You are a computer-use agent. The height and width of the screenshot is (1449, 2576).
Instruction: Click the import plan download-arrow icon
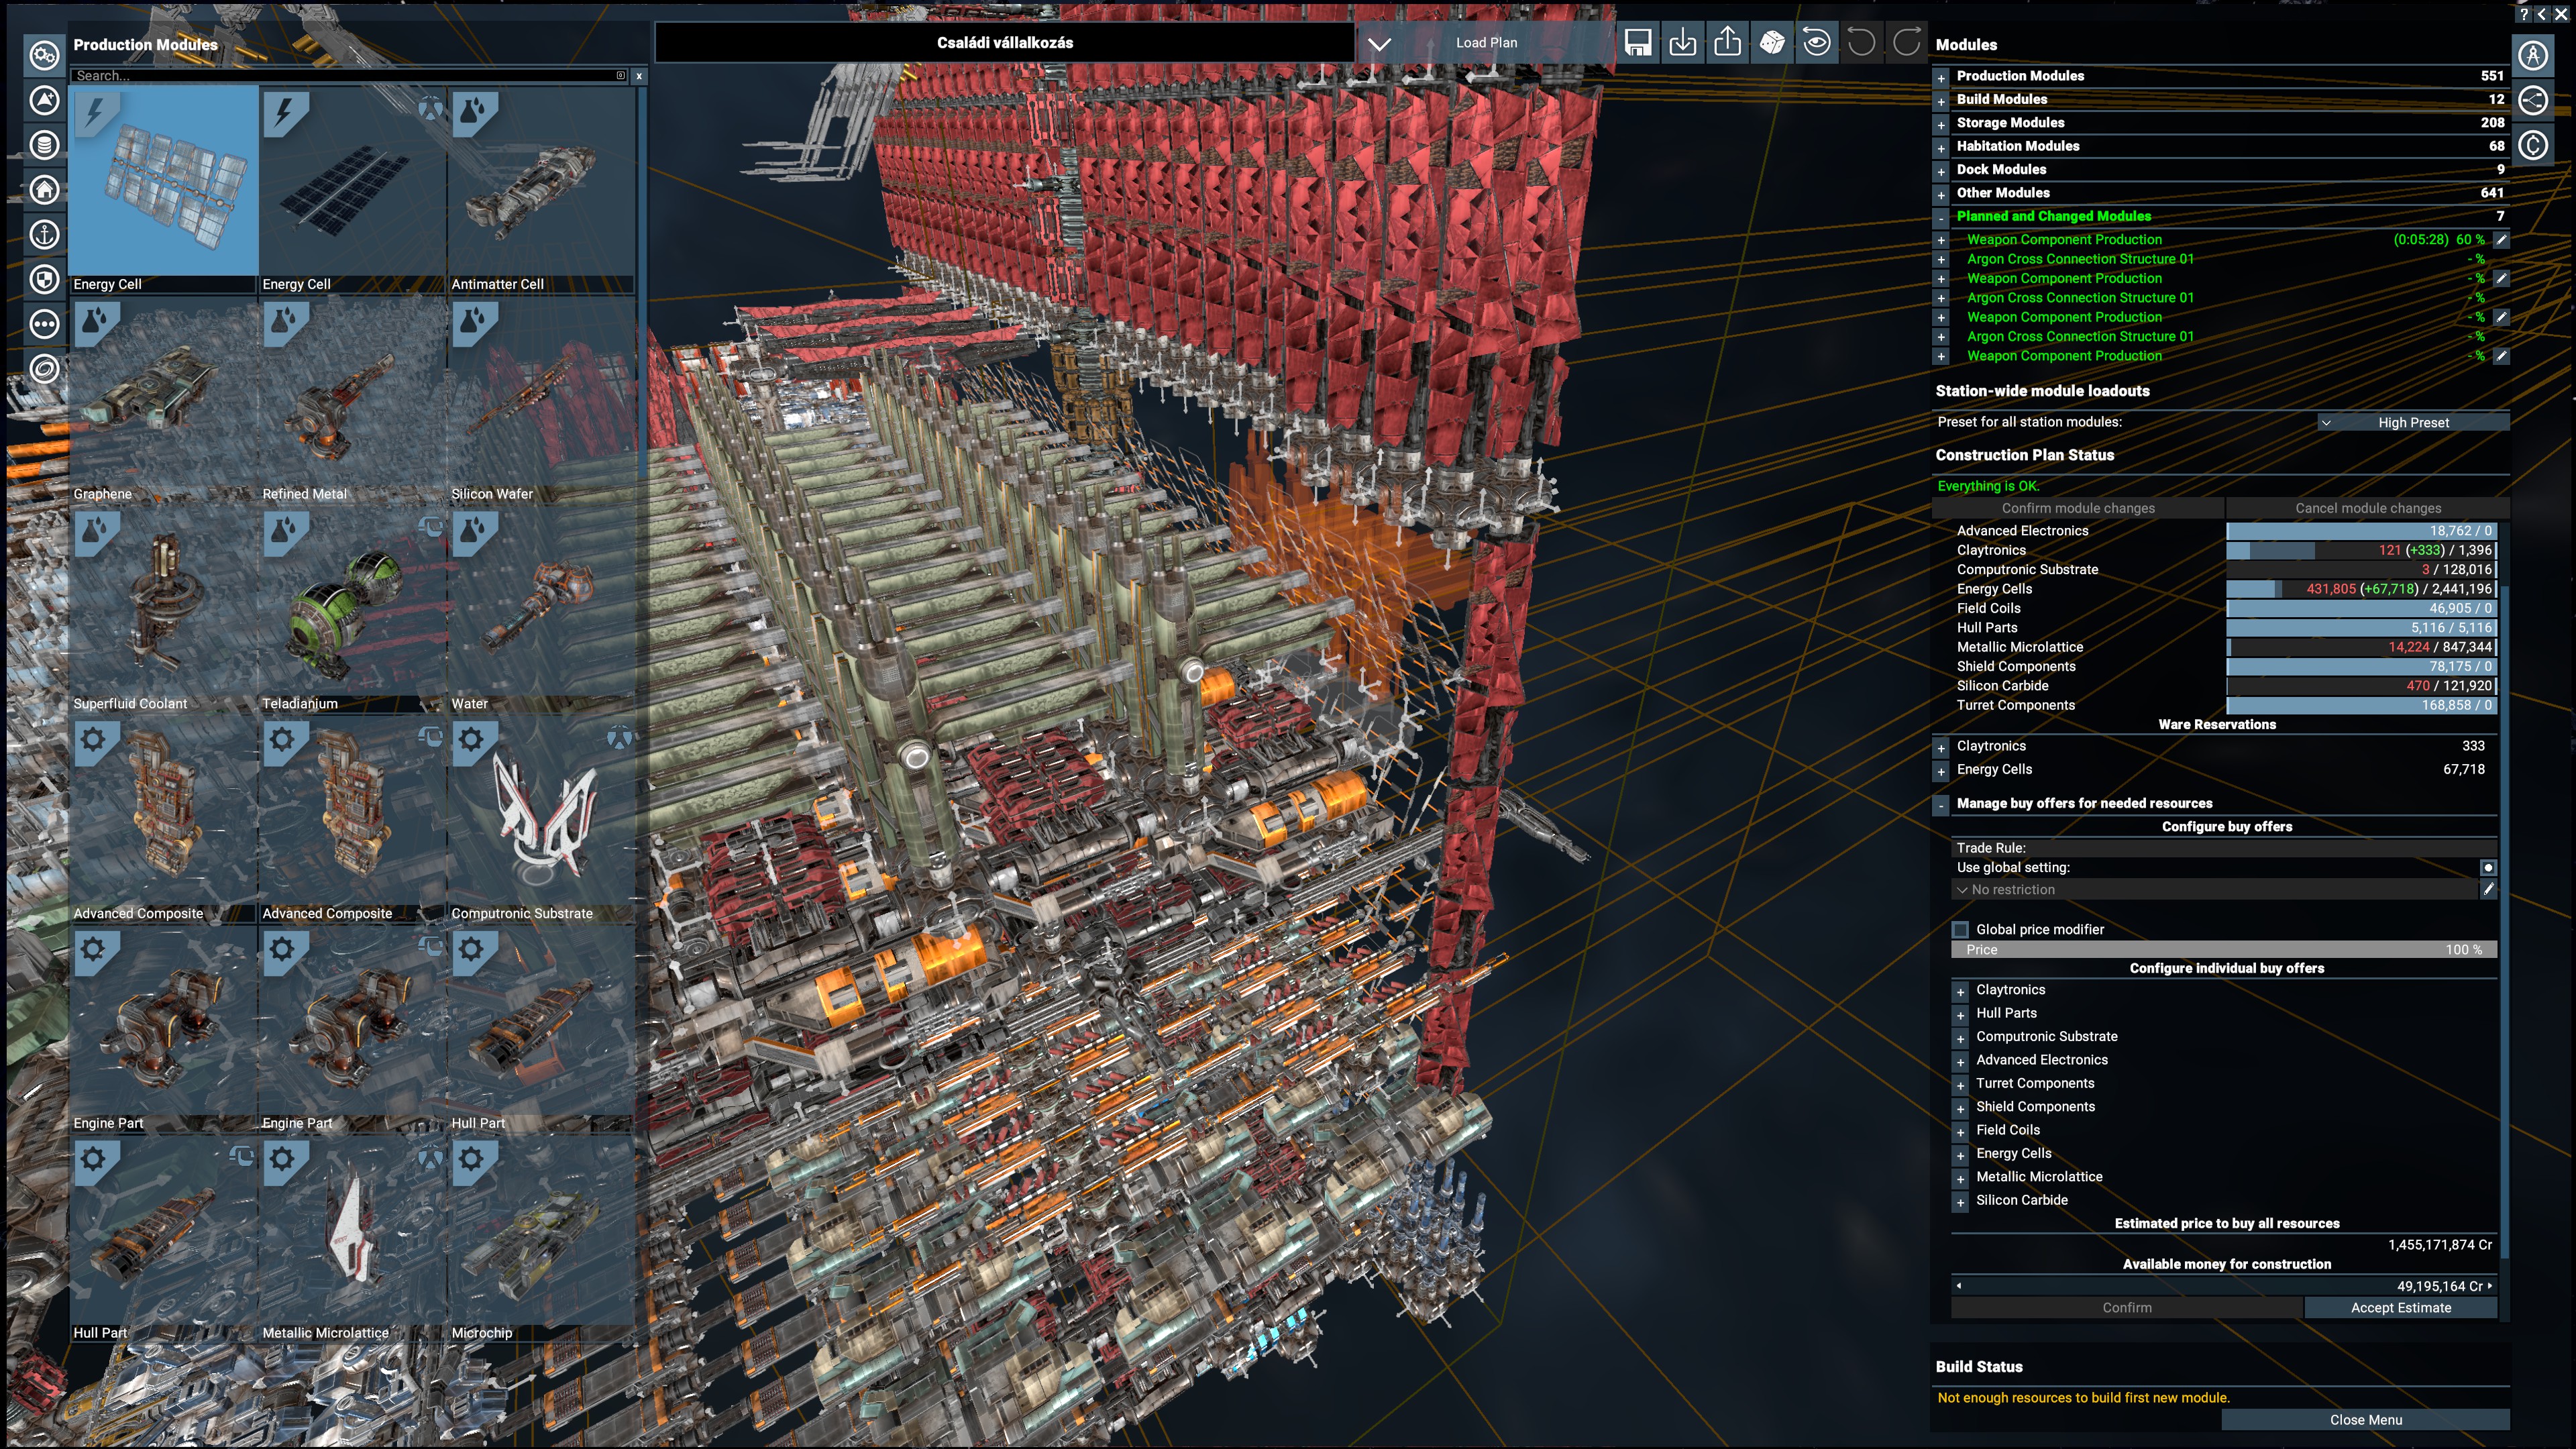click(x=1683, y=43)
